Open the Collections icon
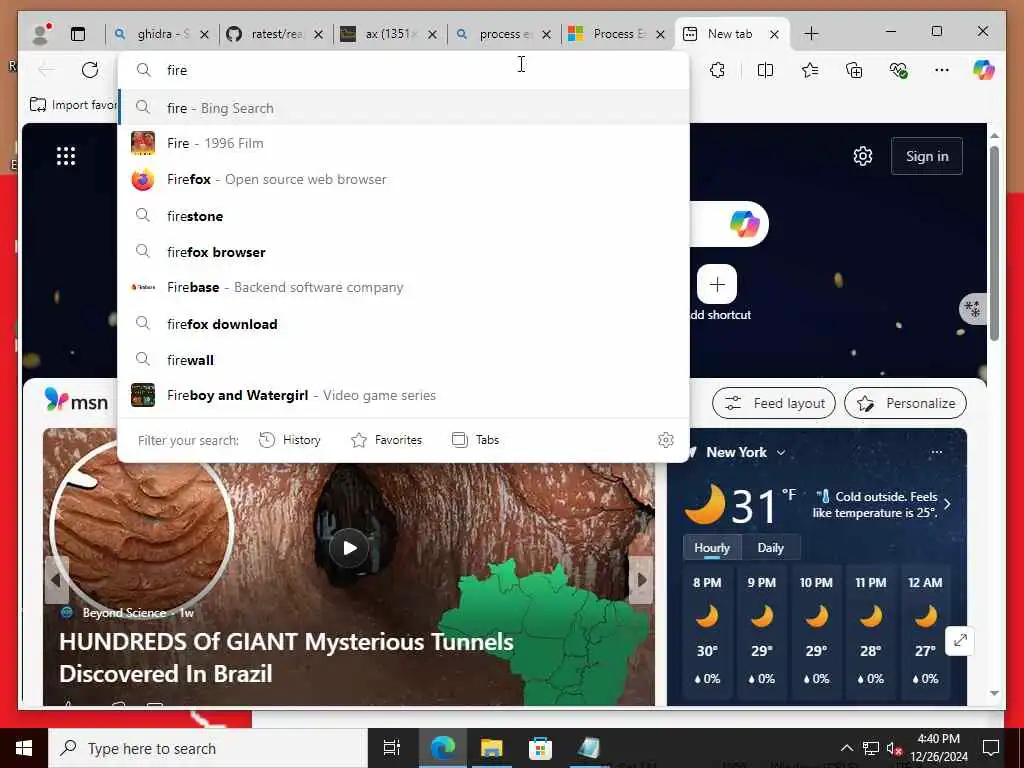 854,70
